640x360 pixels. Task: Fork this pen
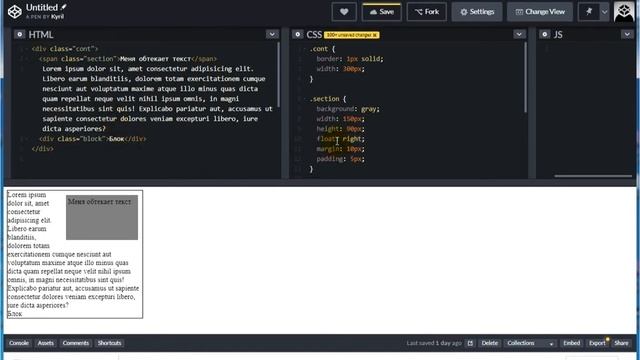coord(427,12)
